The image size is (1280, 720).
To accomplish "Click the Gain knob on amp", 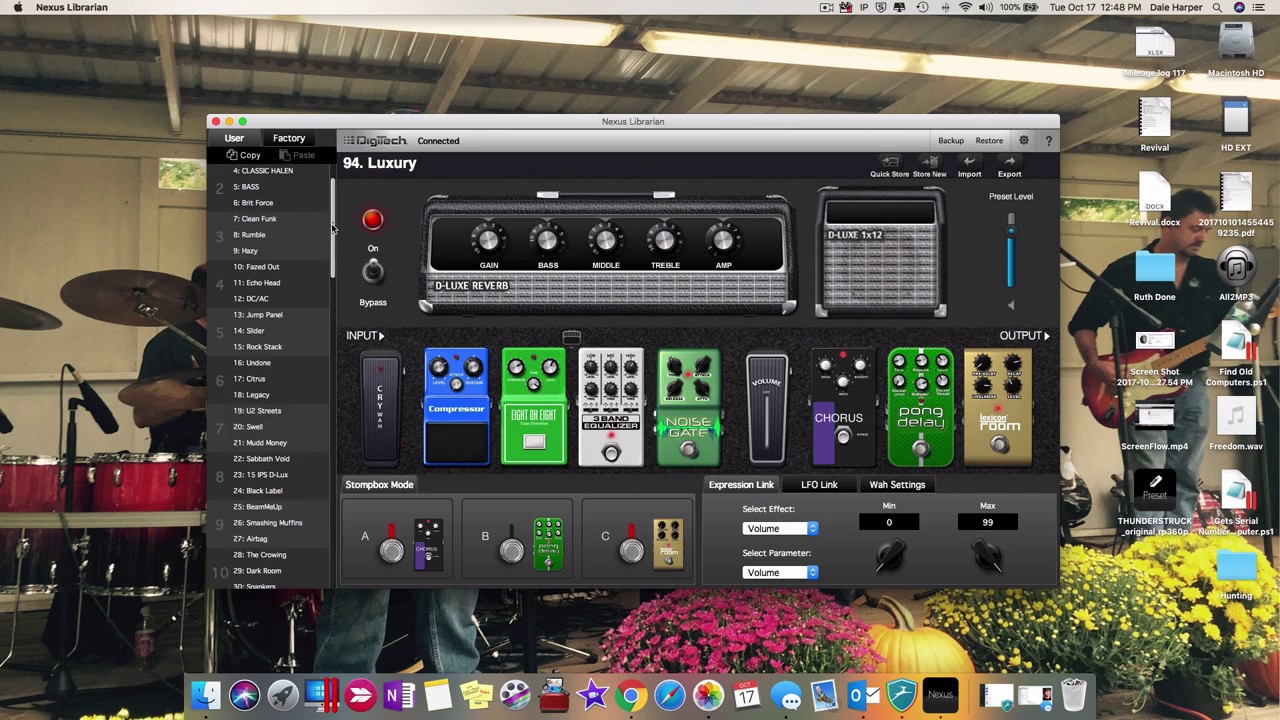I will coord(488,240).
